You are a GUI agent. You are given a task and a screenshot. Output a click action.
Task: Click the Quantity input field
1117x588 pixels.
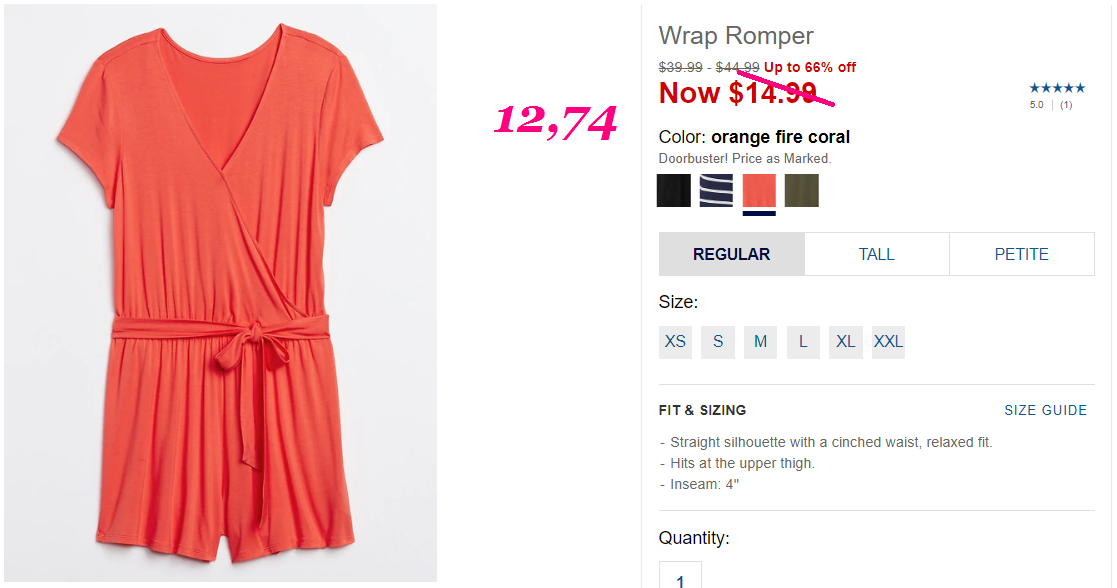coord(680,576)
